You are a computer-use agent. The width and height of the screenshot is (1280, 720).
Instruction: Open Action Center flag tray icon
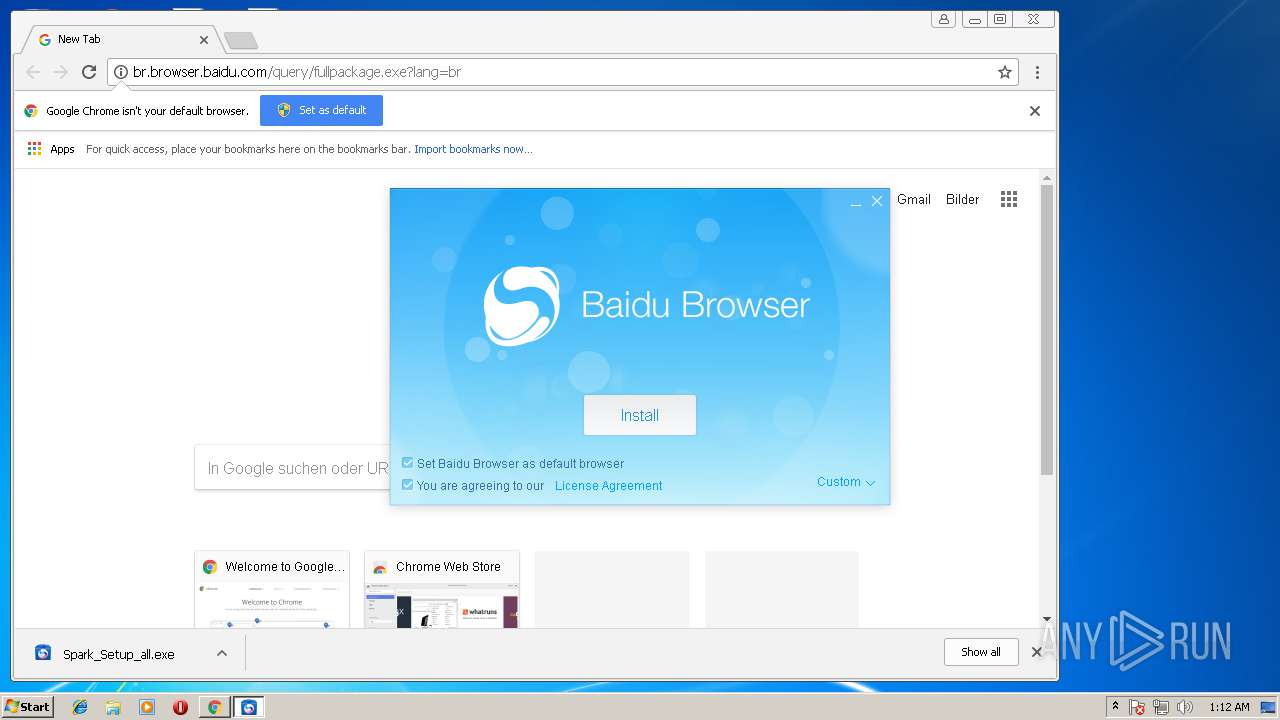click(x=1137, y=707)
